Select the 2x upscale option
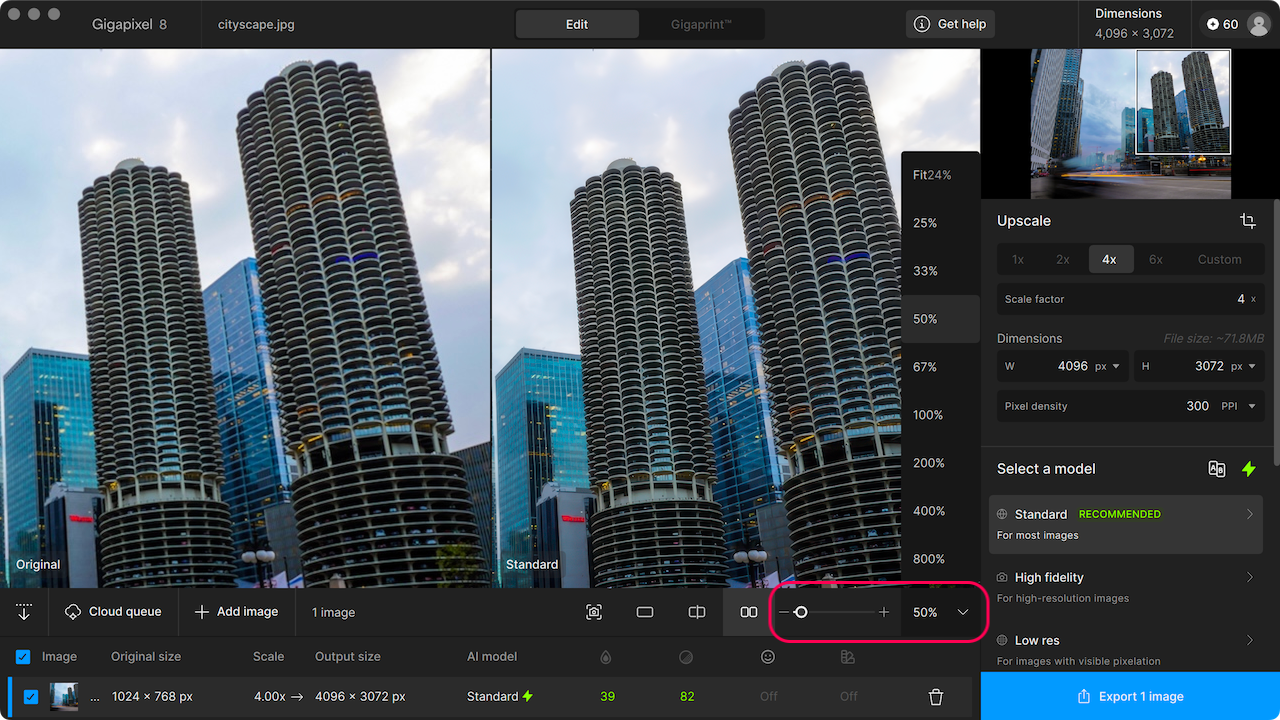This screenshot has width=1280, height=720. tap(1063, 259)
